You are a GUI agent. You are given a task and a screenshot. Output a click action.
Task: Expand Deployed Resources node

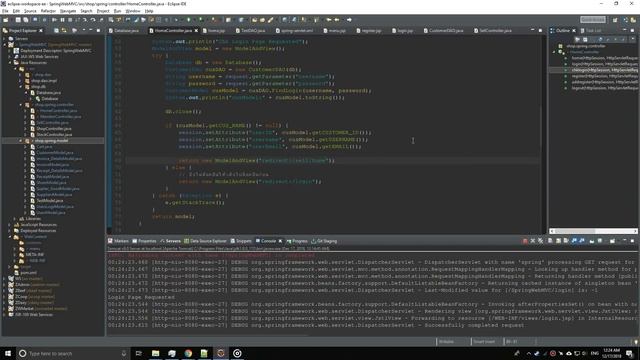10,231
